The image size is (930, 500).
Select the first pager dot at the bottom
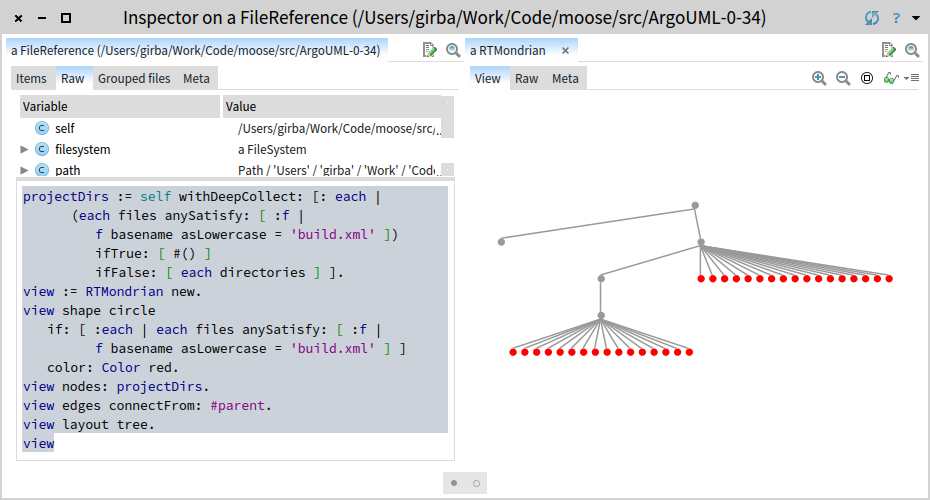(454, 483)
